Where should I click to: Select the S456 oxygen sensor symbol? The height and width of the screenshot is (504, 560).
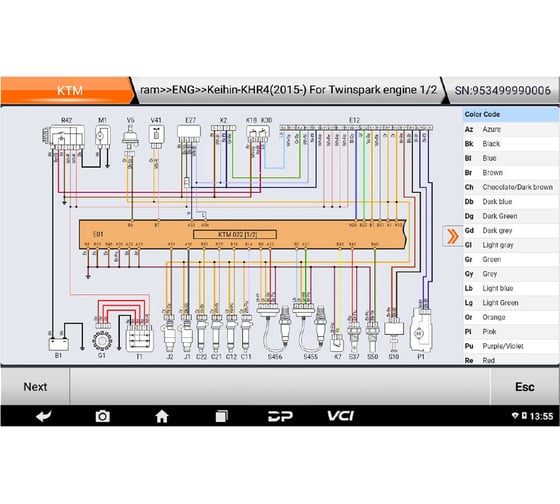[275, 328]
